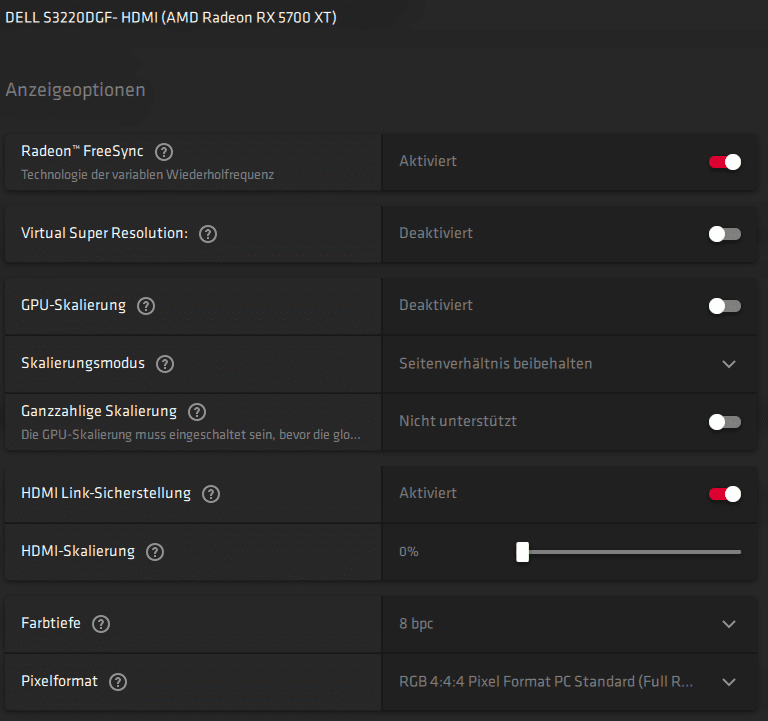Enable the Virtual Super Resolution switch
Screen dimensions: 768x721
point(725,234)
